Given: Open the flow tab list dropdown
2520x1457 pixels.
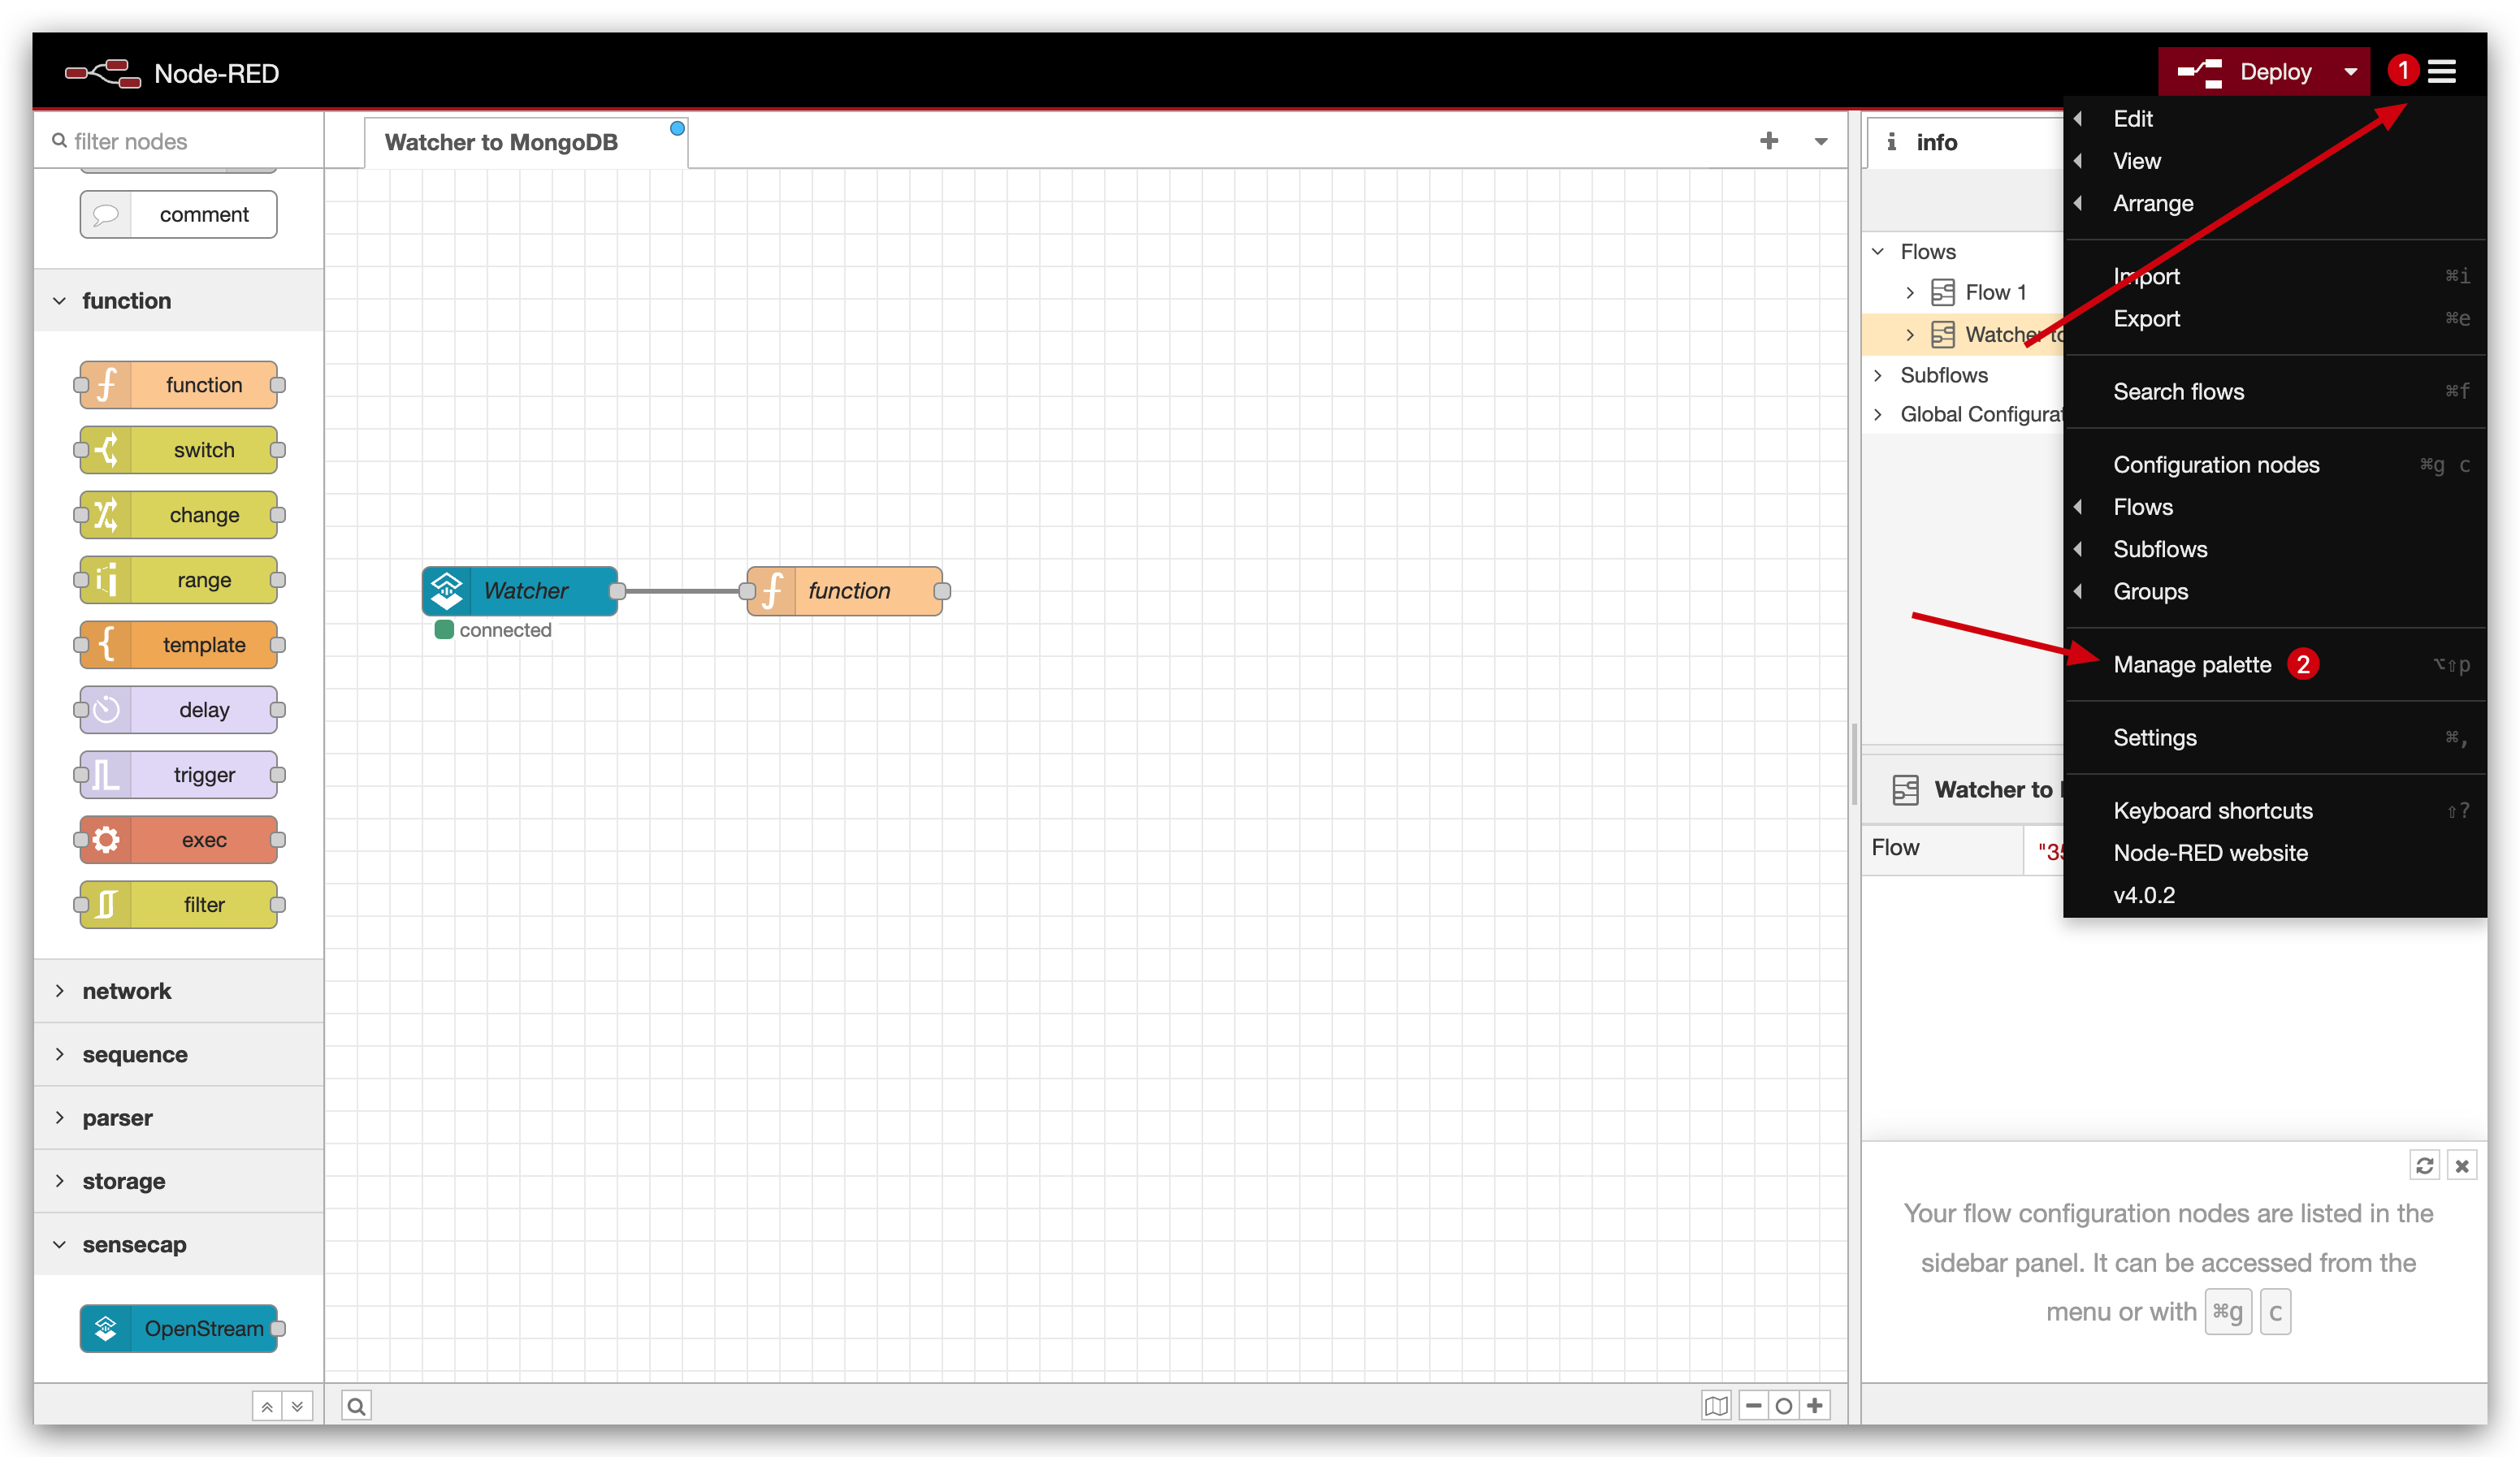Looking at the screenshot, I should click(1821, 142).
